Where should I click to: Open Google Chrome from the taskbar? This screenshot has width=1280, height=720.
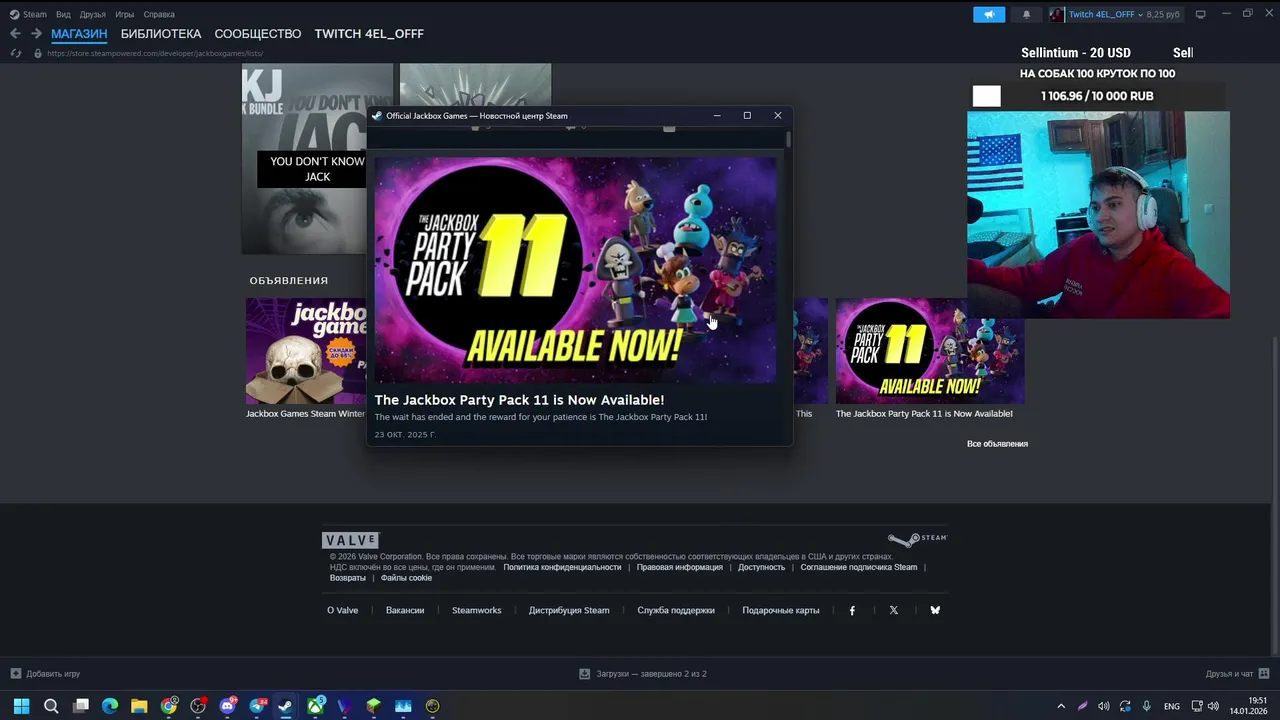pos(169,706)
